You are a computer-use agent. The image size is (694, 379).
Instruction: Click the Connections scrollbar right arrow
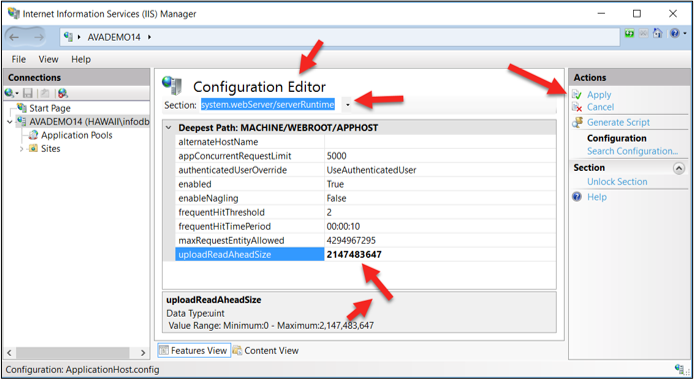[x=143, y=352]
